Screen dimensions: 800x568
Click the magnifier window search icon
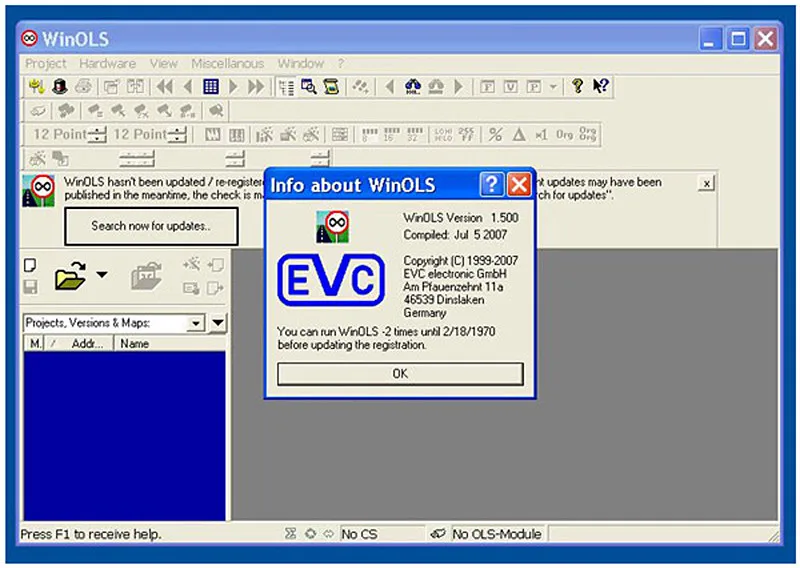pos(309,87)
